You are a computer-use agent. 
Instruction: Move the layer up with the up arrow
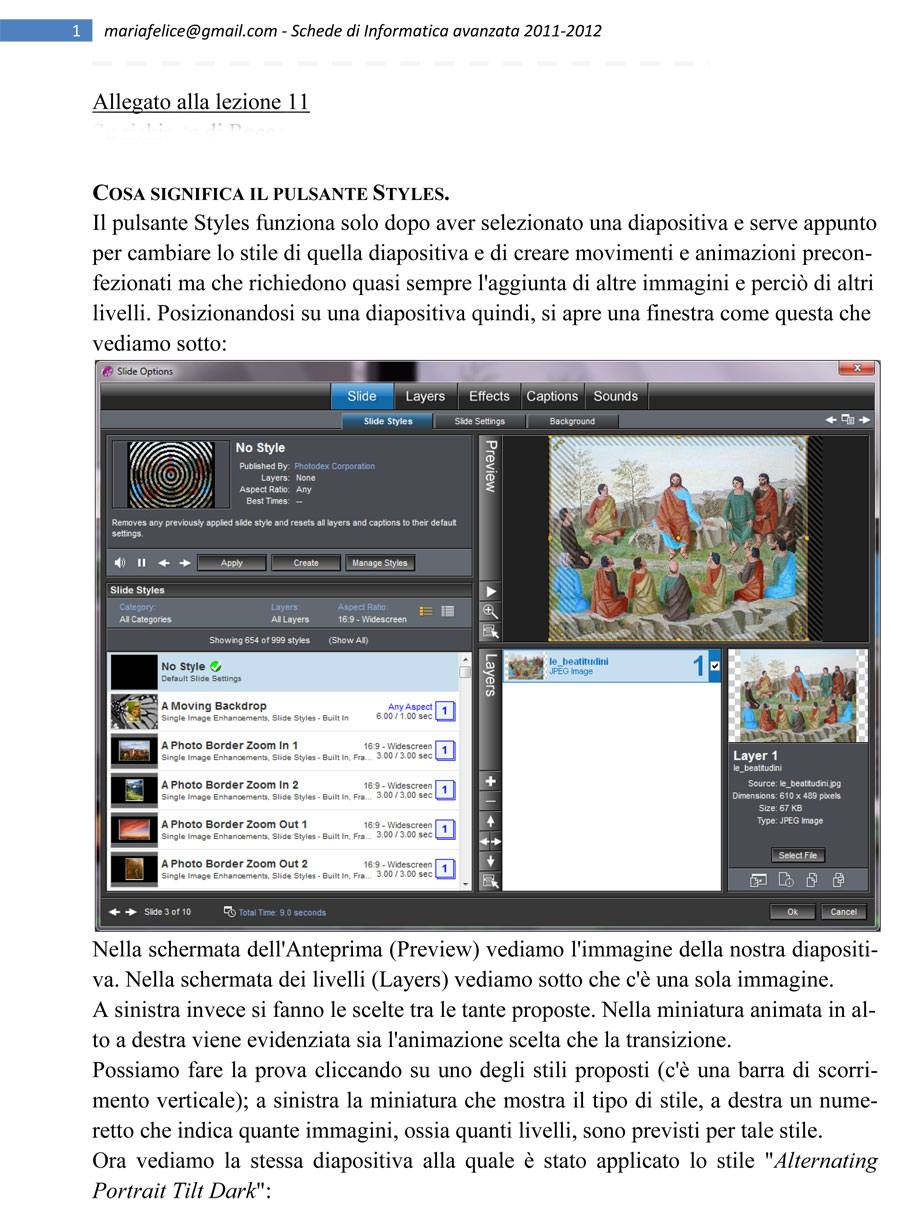pyautogui.click(x=490, y=821)
